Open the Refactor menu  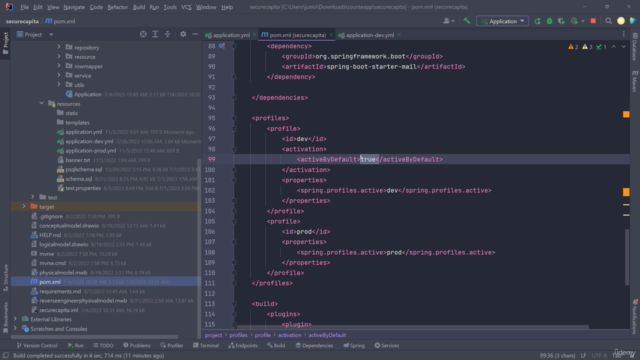118,7
